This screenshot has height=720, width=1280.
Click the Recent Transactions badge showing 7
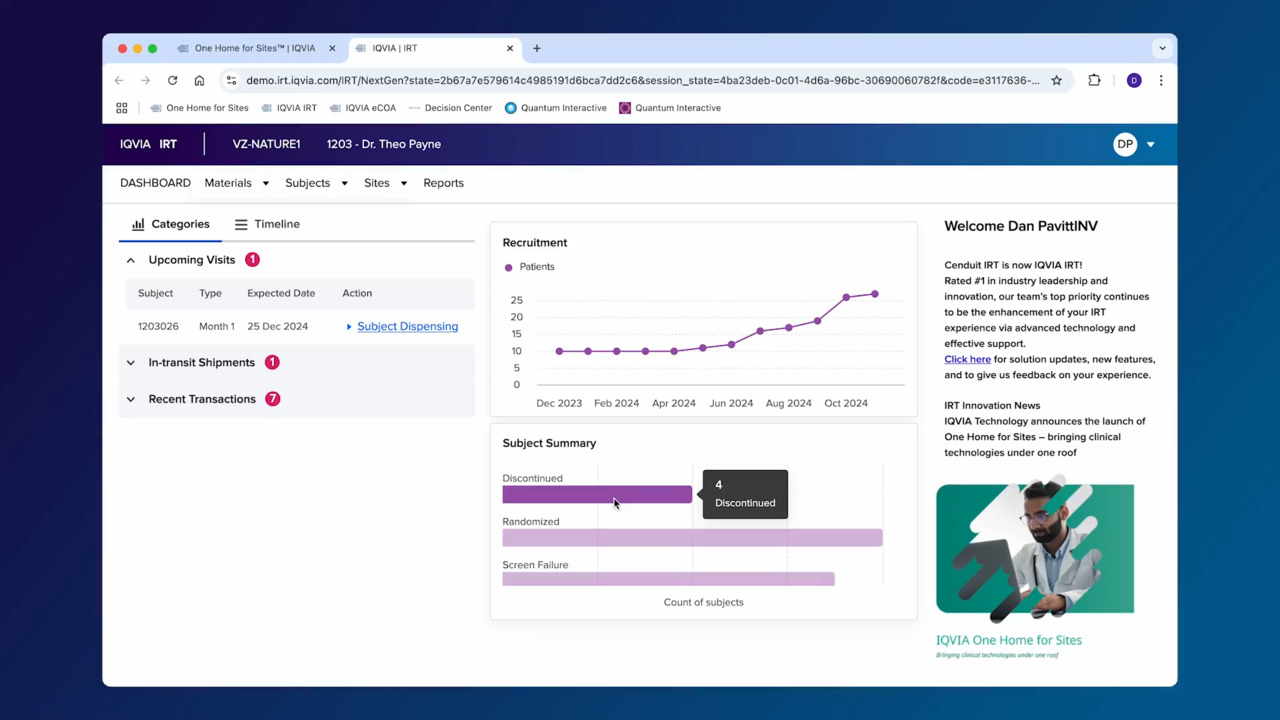273,398
